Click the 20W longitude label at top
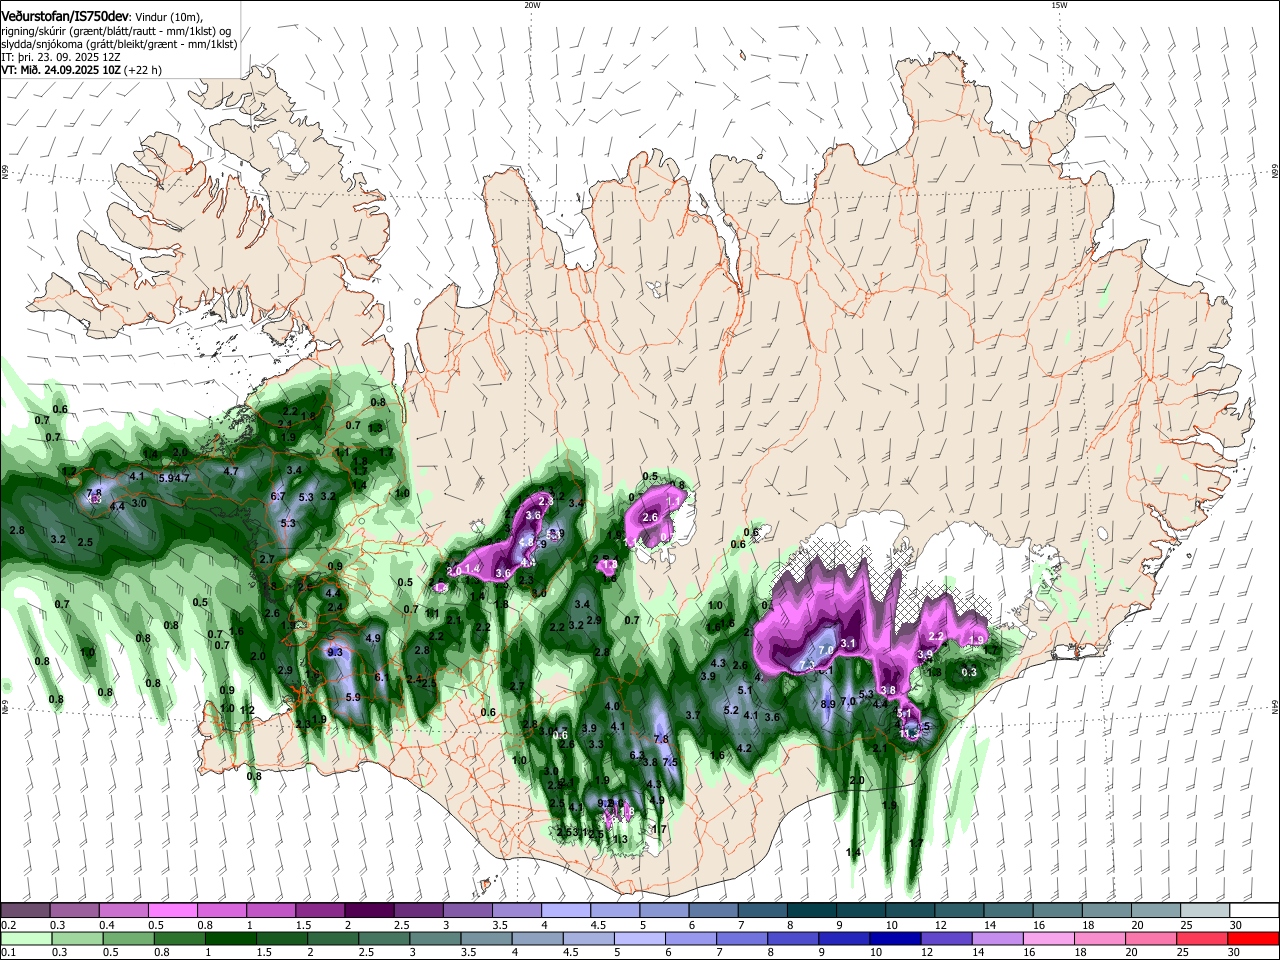 [532, 5]
